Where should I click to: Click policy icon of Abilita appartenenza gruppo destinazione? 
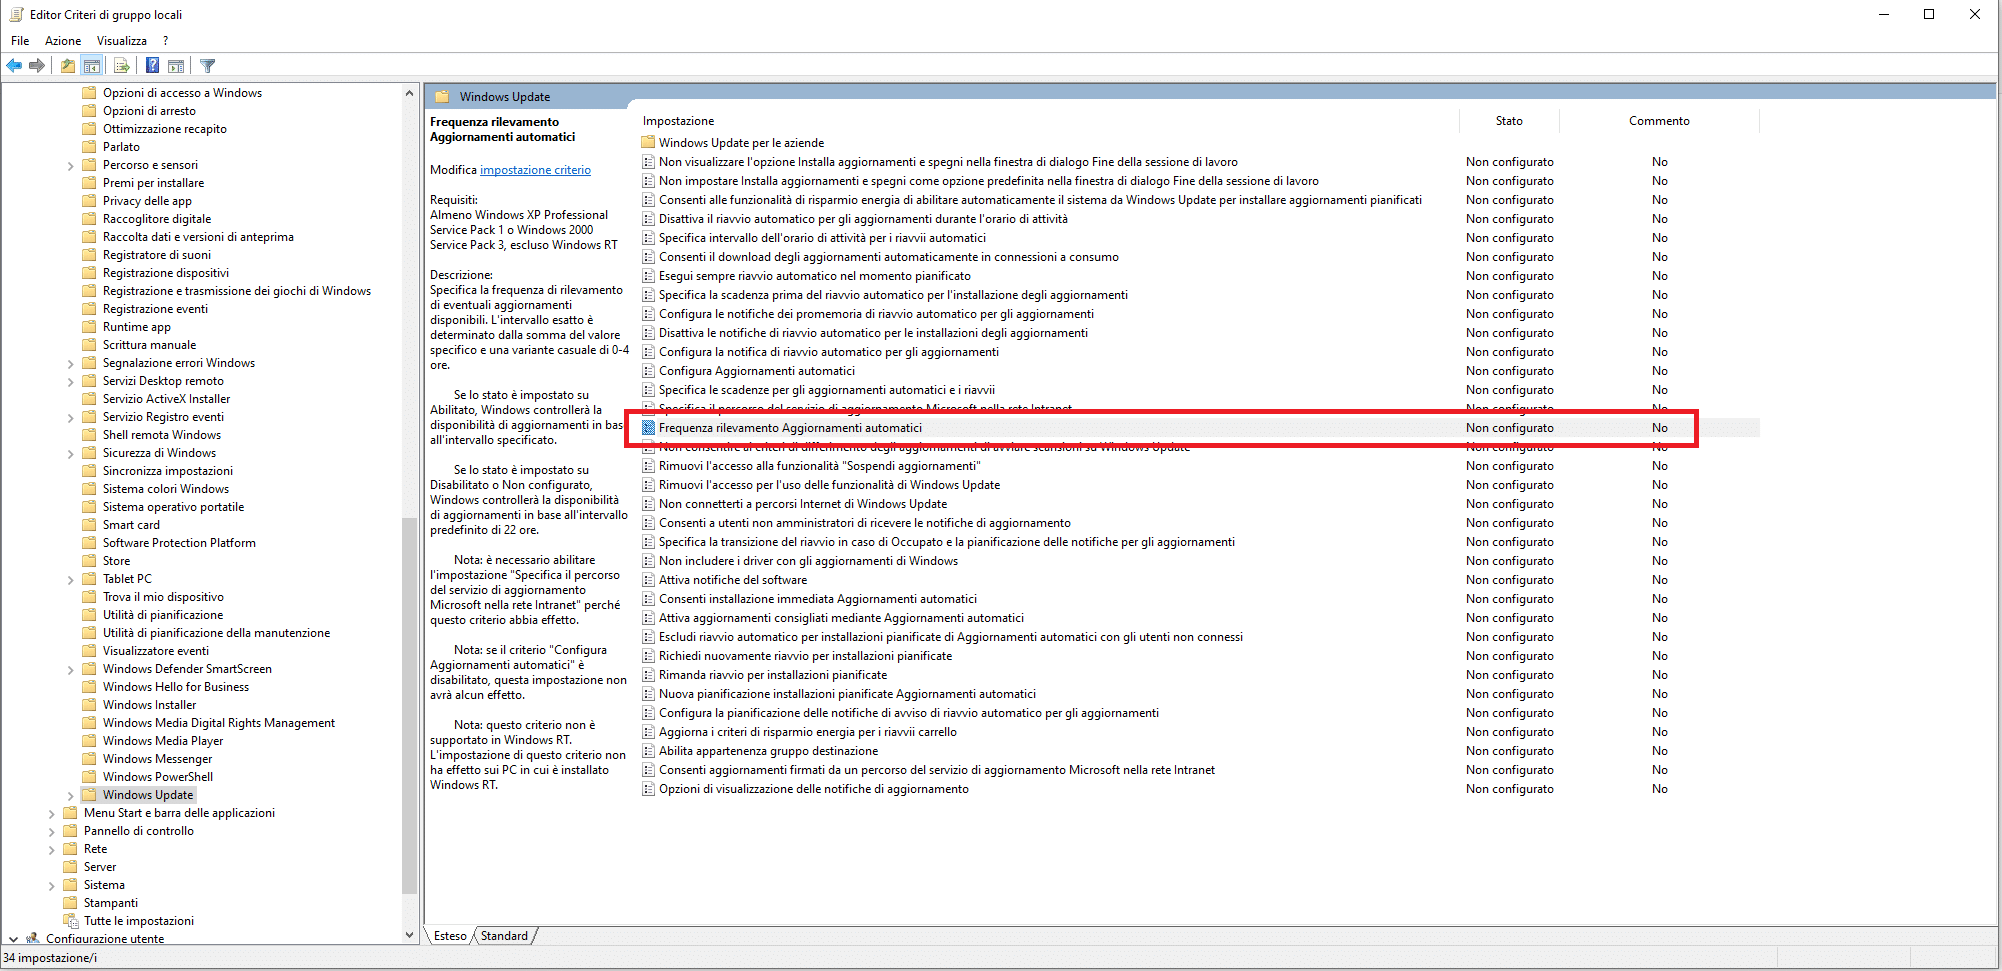click(648, 751)
